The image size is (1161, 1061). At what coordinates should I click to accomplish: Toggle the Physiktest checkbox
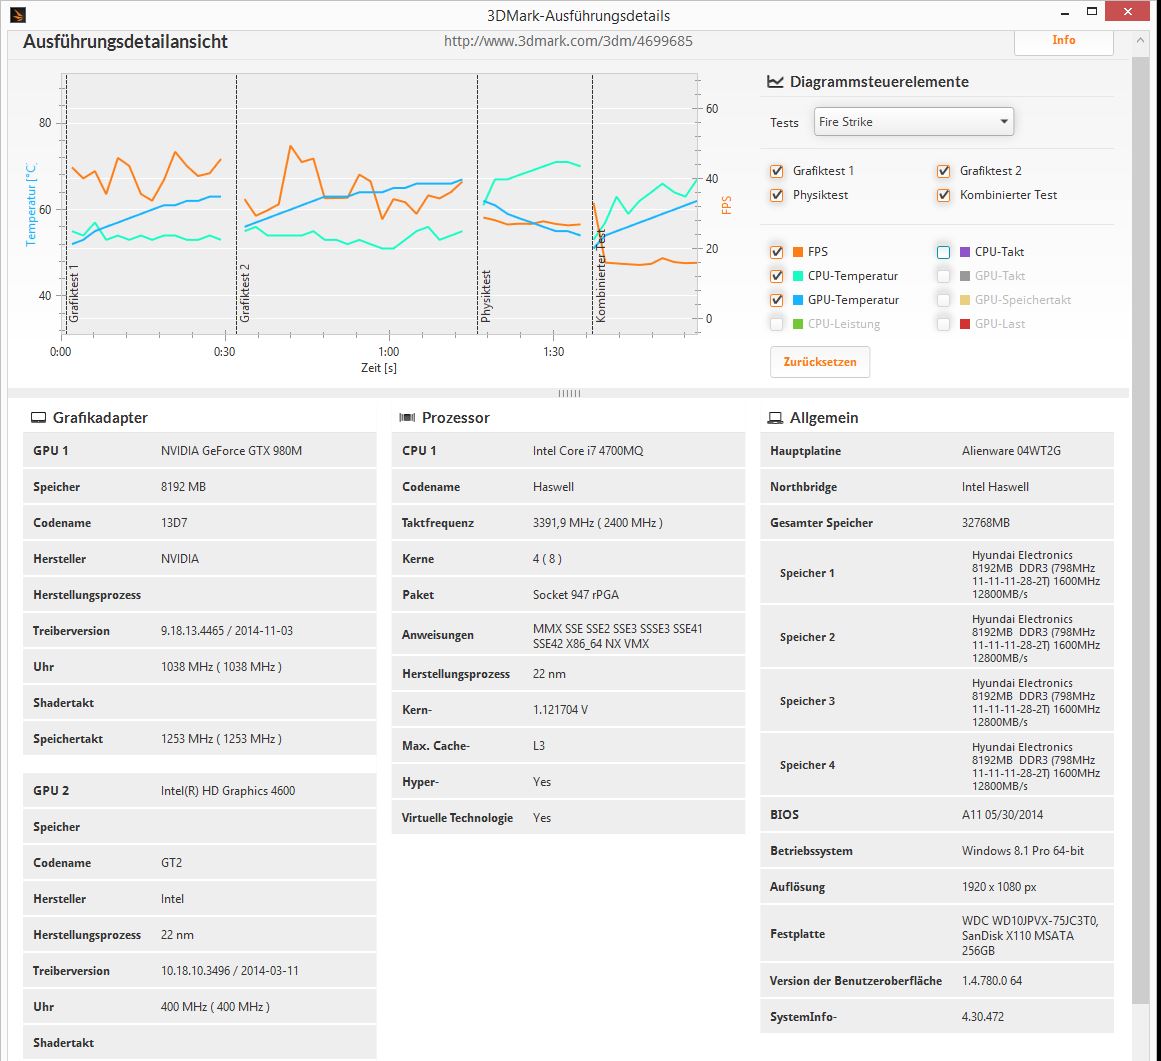777,195
